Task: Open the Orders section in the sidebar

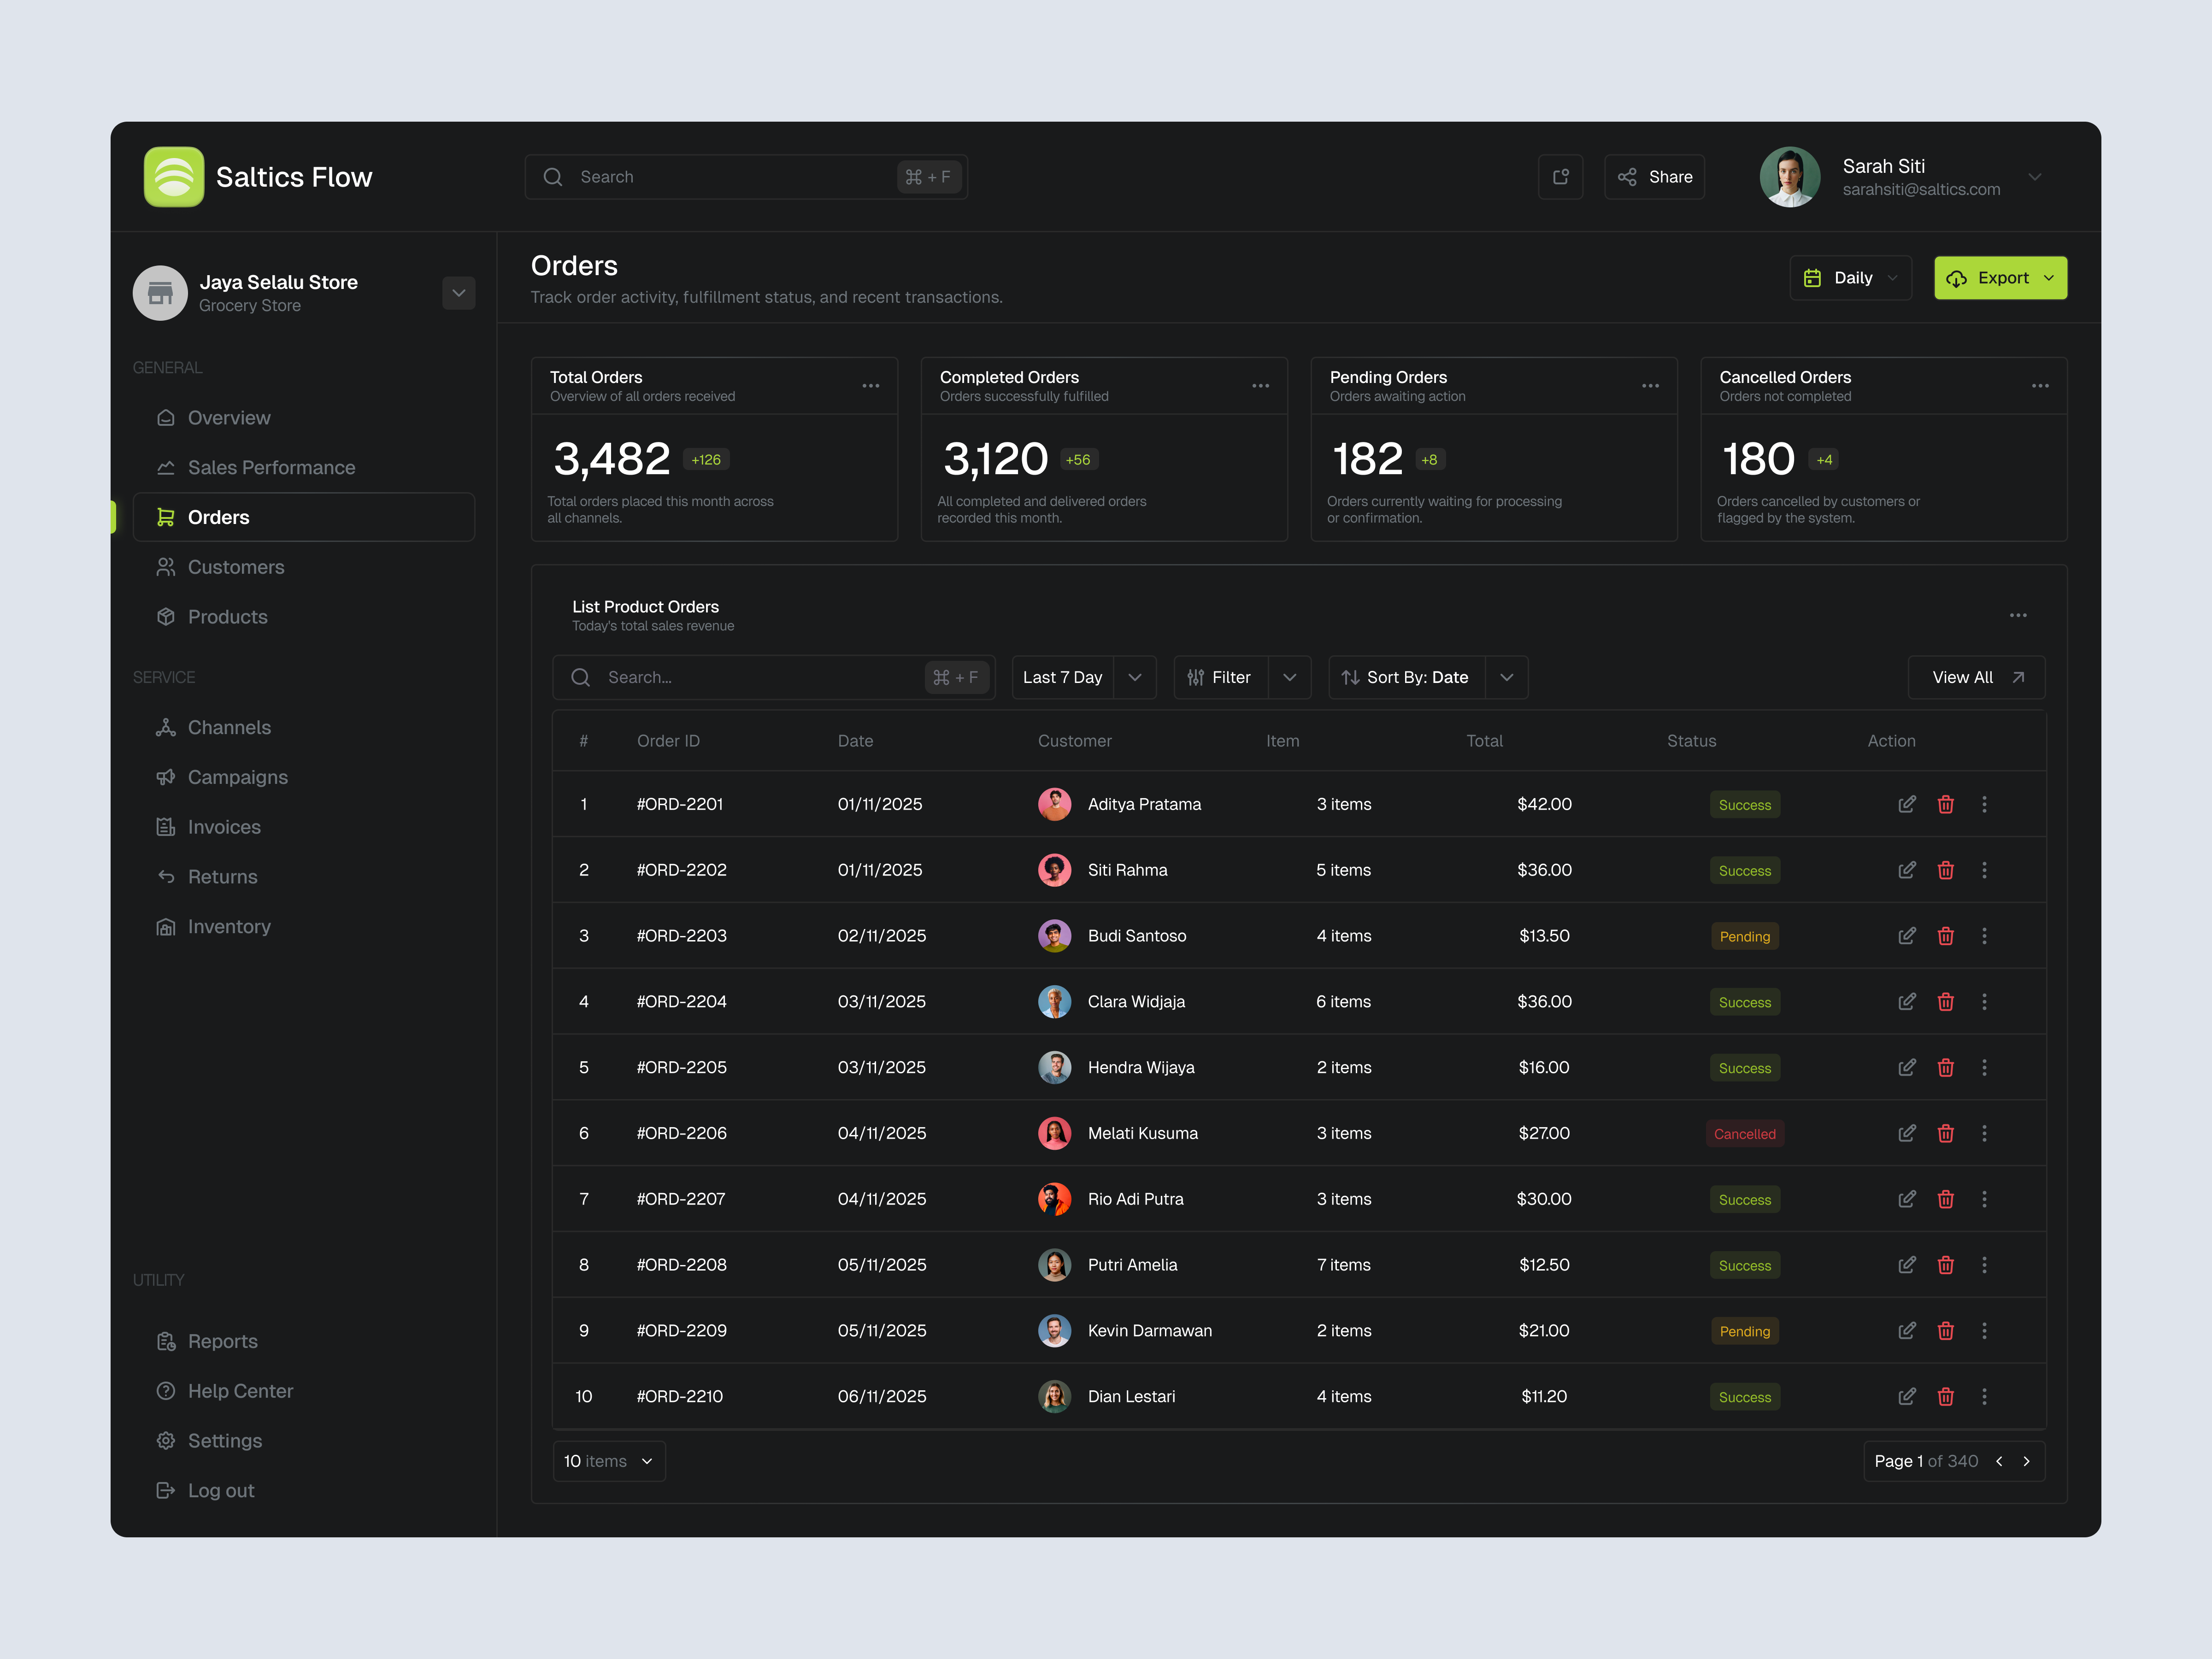Action: point(219,517)
